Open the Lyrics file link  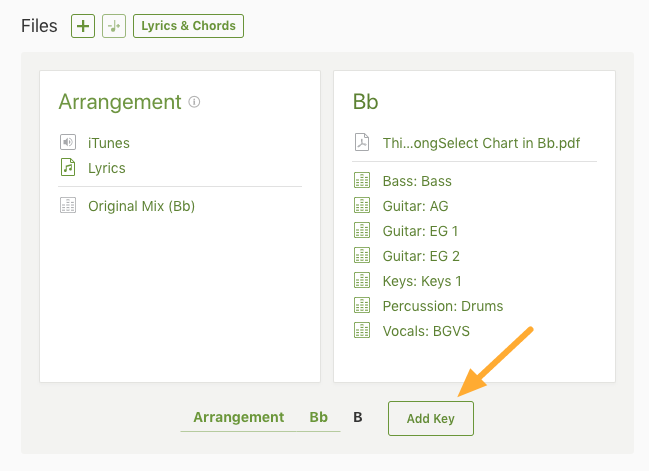point(107,168)
